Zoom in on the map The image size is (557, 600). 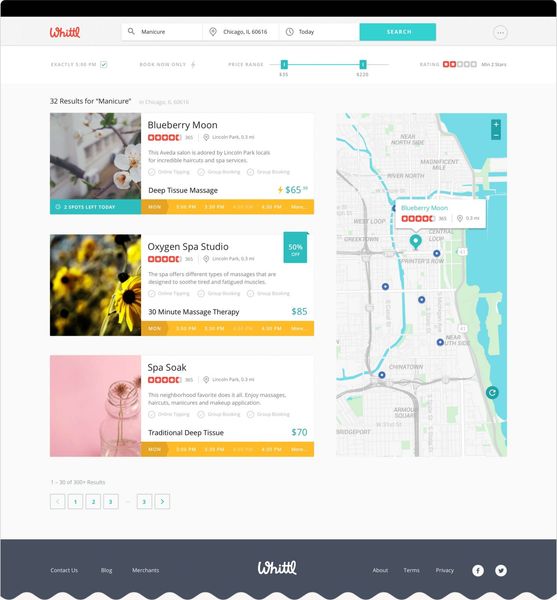click(x=496, y=124)
